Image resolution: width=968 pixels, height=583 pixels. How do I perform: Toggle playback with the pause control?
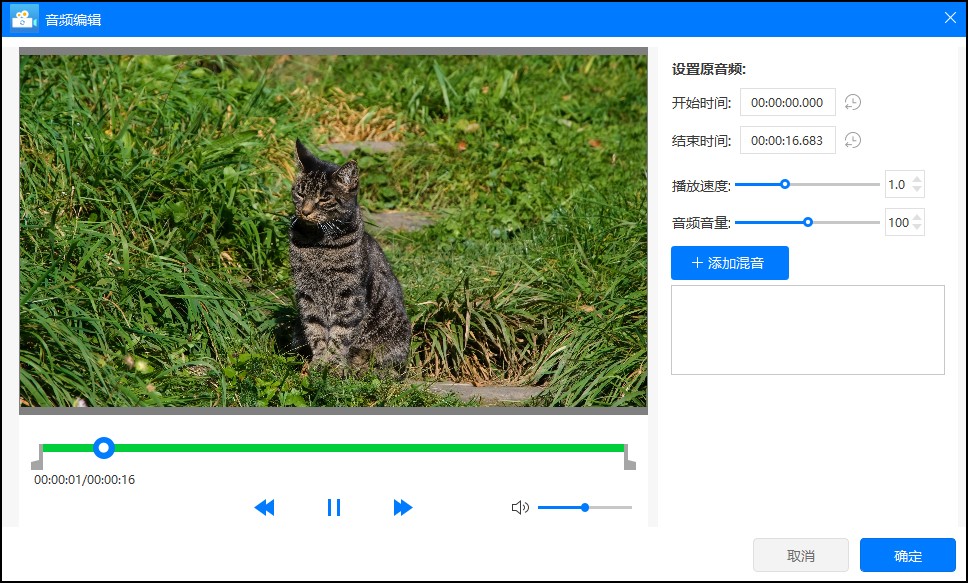pyautogui.click(x=334, y=507)
